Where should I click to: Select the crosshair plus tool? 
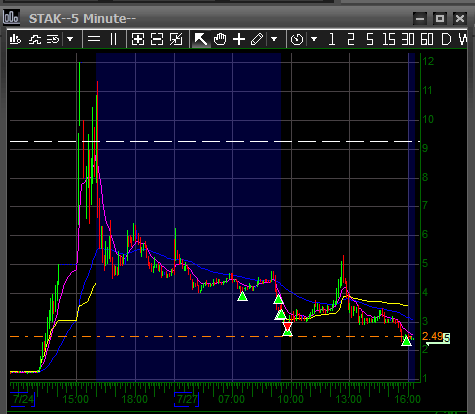[x=239, y=39]
